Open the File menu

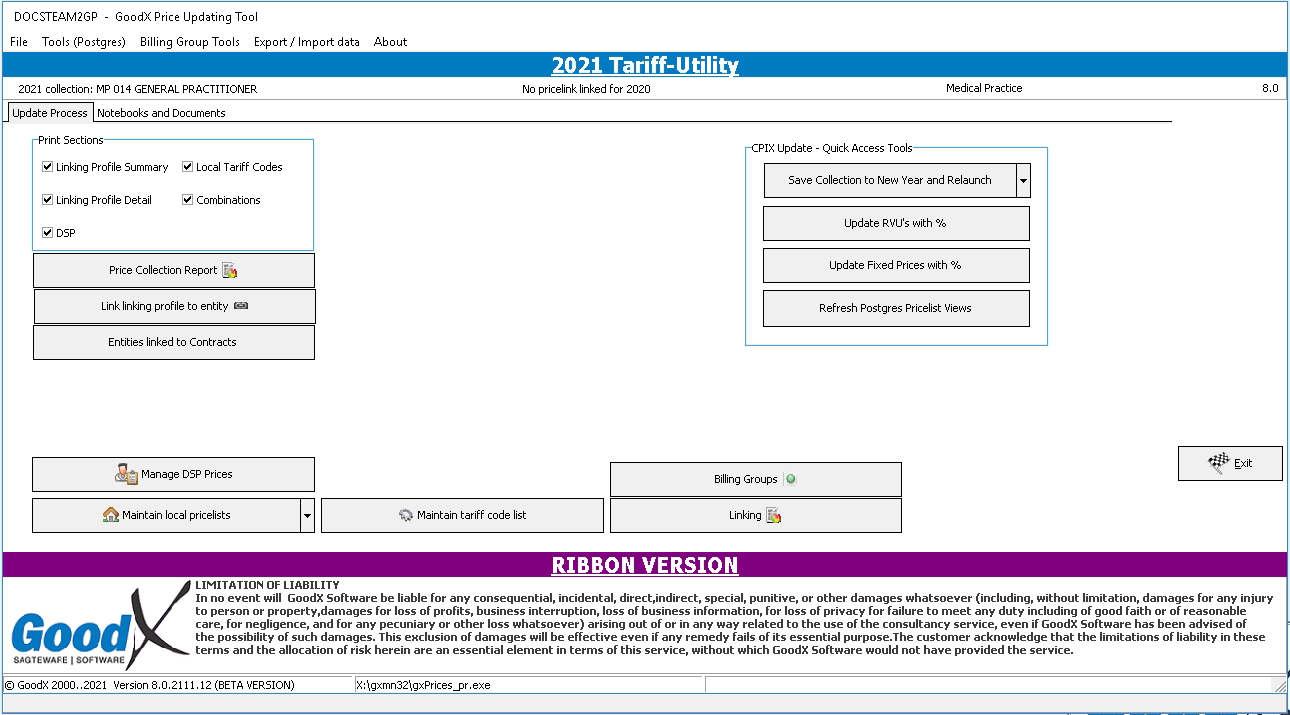click(x=19, y=42)
